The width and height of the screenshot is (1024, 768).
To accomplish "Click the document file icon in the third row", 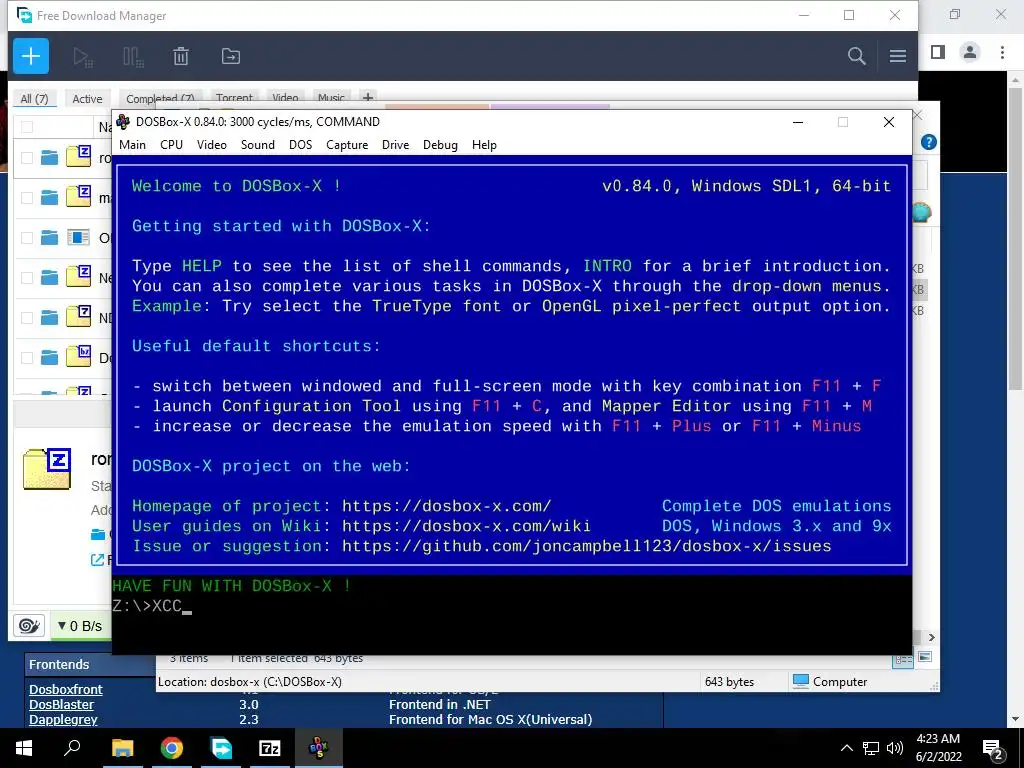I will (78, 237).
